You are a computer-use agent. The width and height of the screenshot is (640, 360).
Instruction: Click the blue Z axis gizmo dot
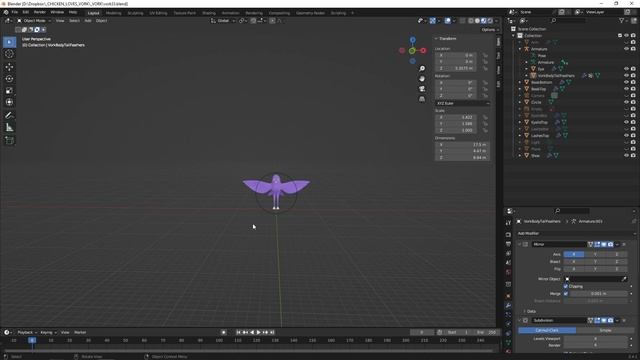pos(413,40)
